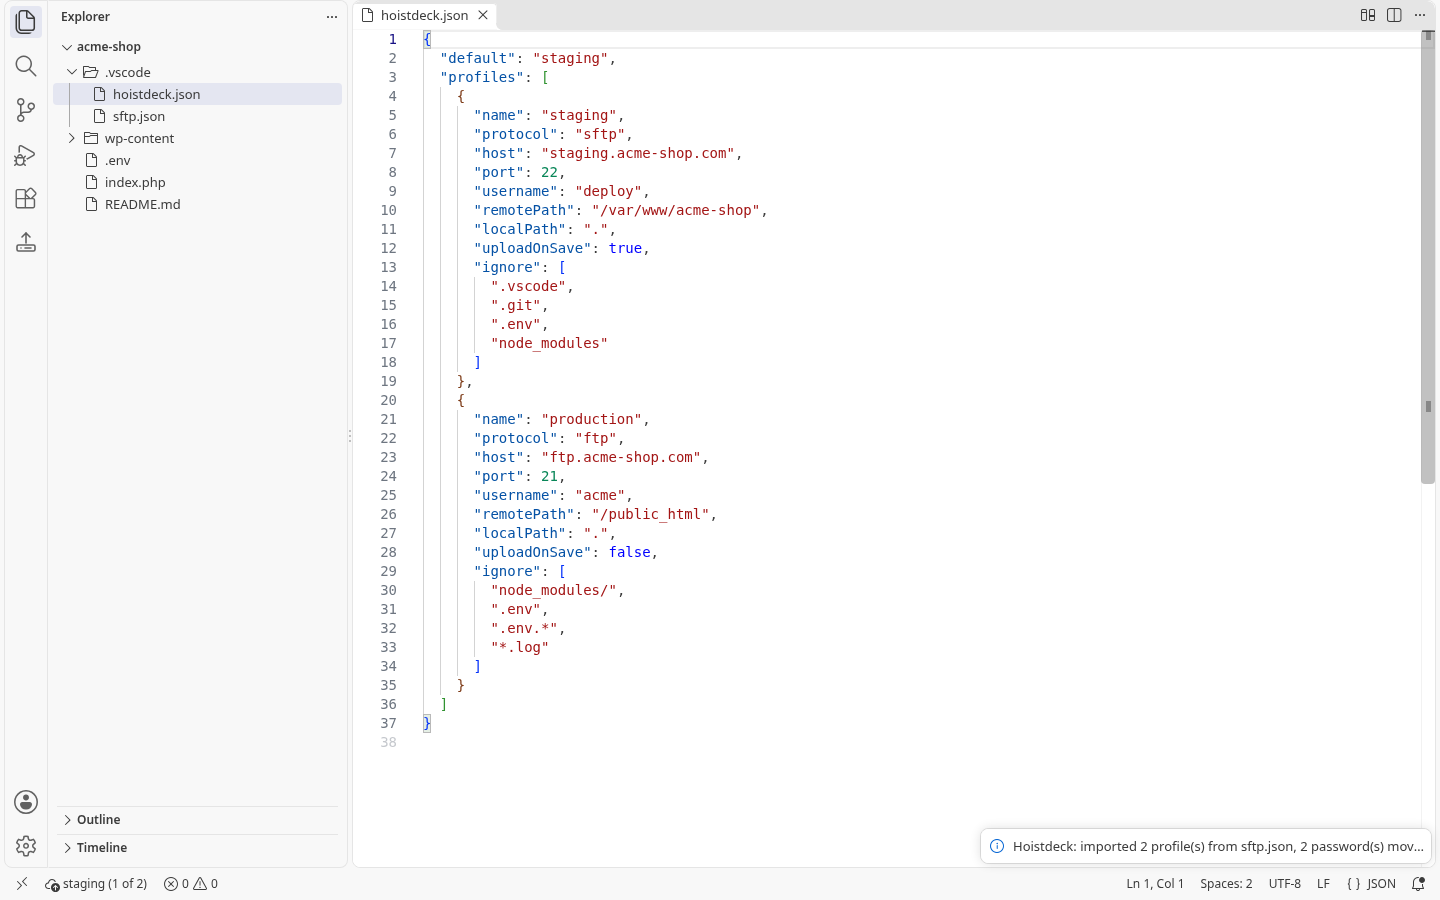Expand the Outline section
Viewport: 1440px width, 900px height.
tap(198, 820)
